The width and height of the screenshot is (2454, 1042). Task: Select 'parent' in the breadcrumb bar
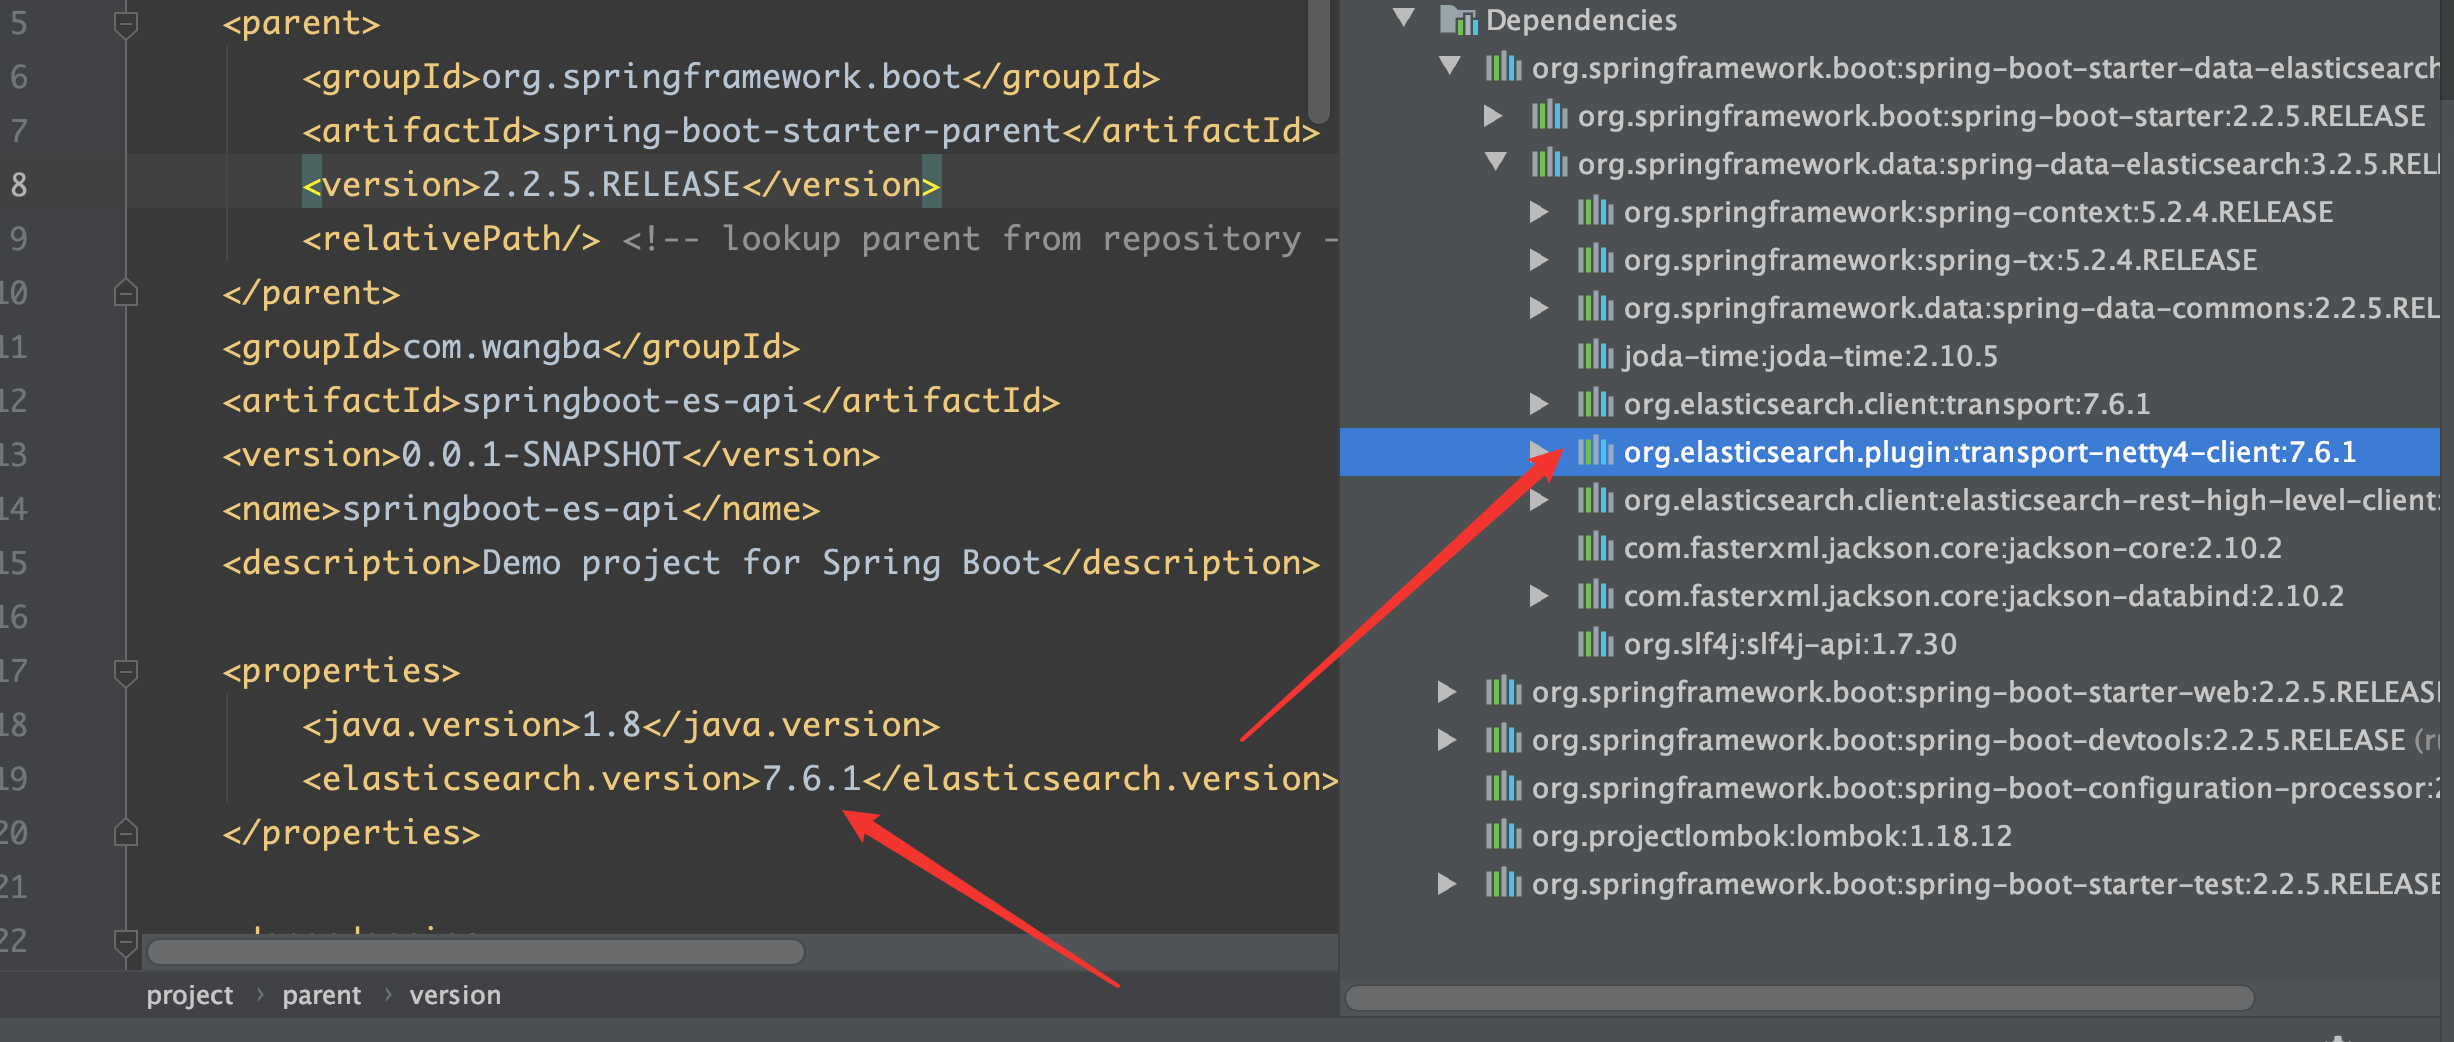pyautogui.click(x=321, y=996)
